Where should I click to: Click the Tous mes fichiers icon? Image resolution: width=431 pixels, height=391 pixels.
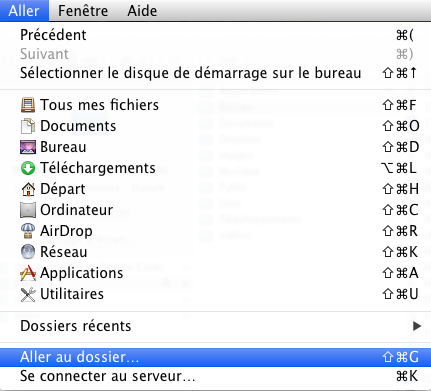[x=28, y=105]
